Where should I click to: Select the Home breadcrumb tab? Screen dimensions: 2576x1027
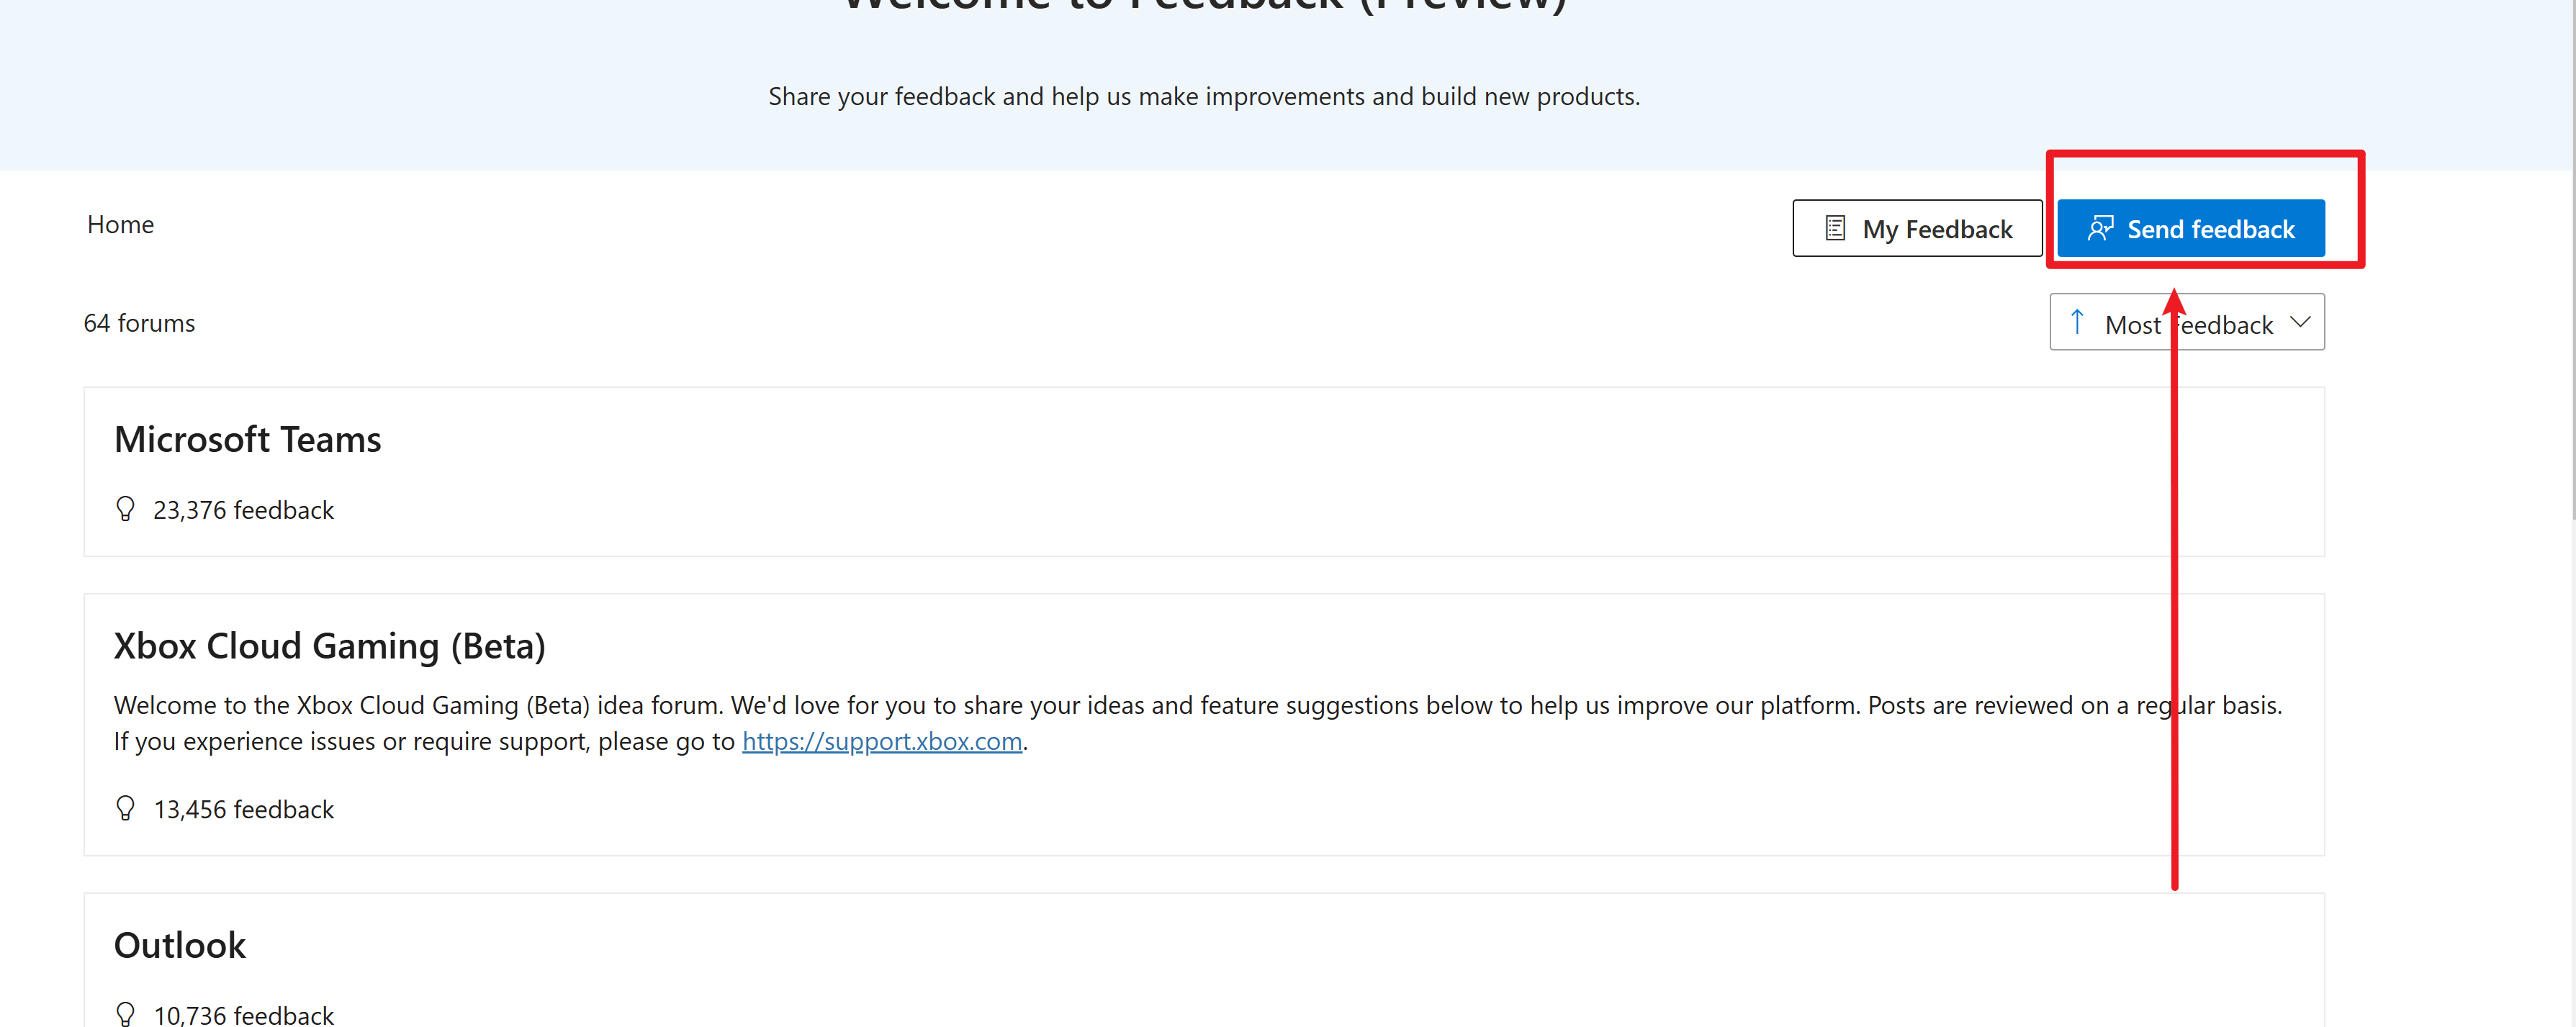(120, 224)
